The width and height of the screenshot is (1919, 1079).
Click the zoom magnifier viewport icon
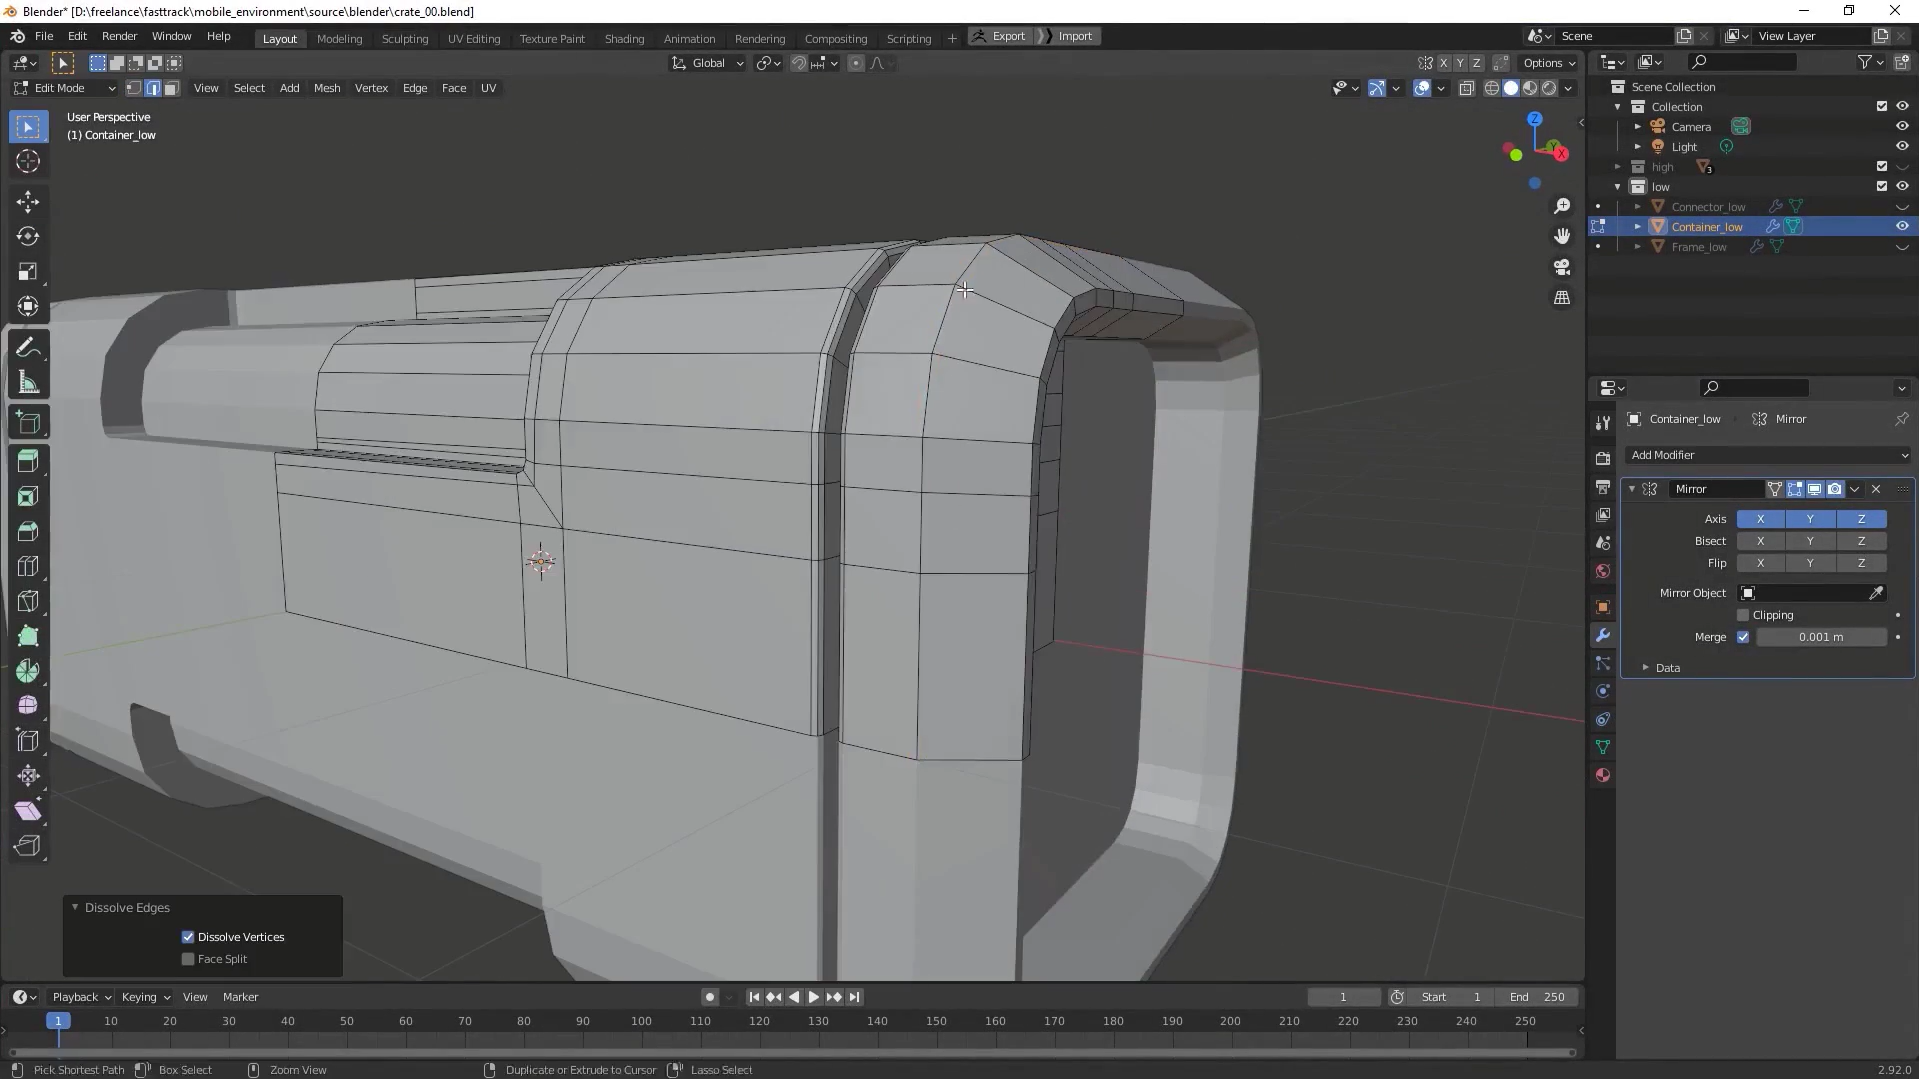(x=1562, y=206)
